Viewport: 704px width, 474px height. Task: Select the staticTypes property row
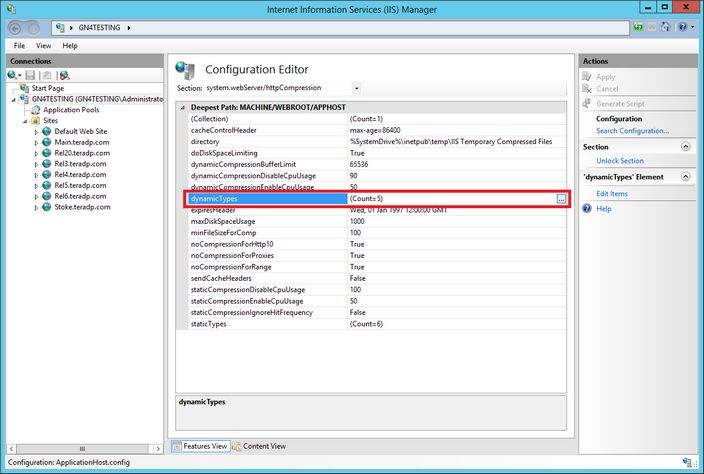click(377, 324)
